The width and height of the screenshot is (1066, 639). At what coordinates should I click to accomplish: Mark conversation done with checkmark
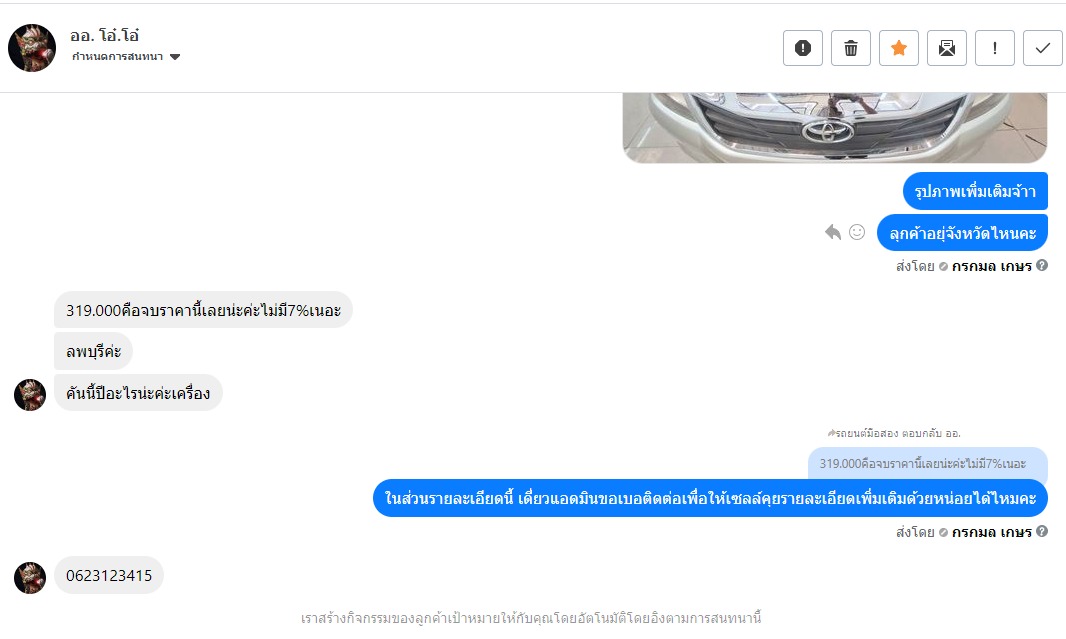click(x=1043, y=48)
